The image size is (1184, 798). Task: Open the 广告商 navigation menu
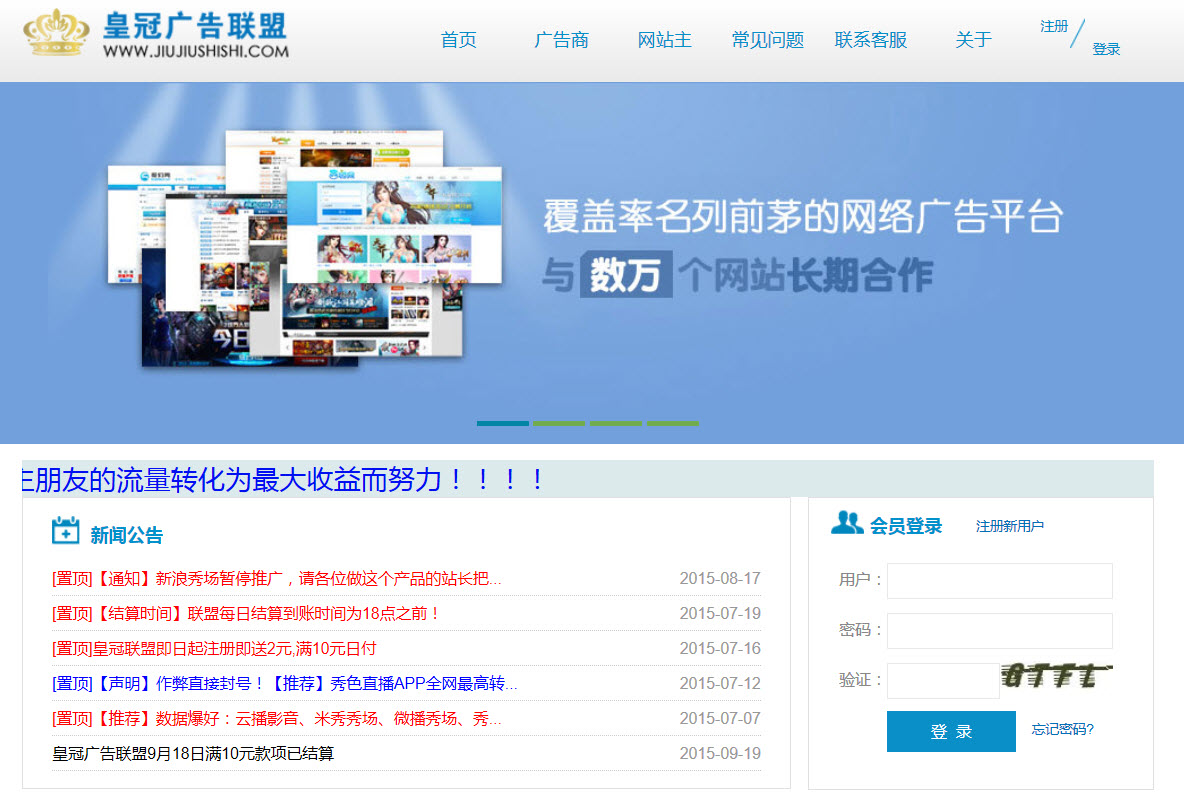pyautogui.click(x=561, y=40)
